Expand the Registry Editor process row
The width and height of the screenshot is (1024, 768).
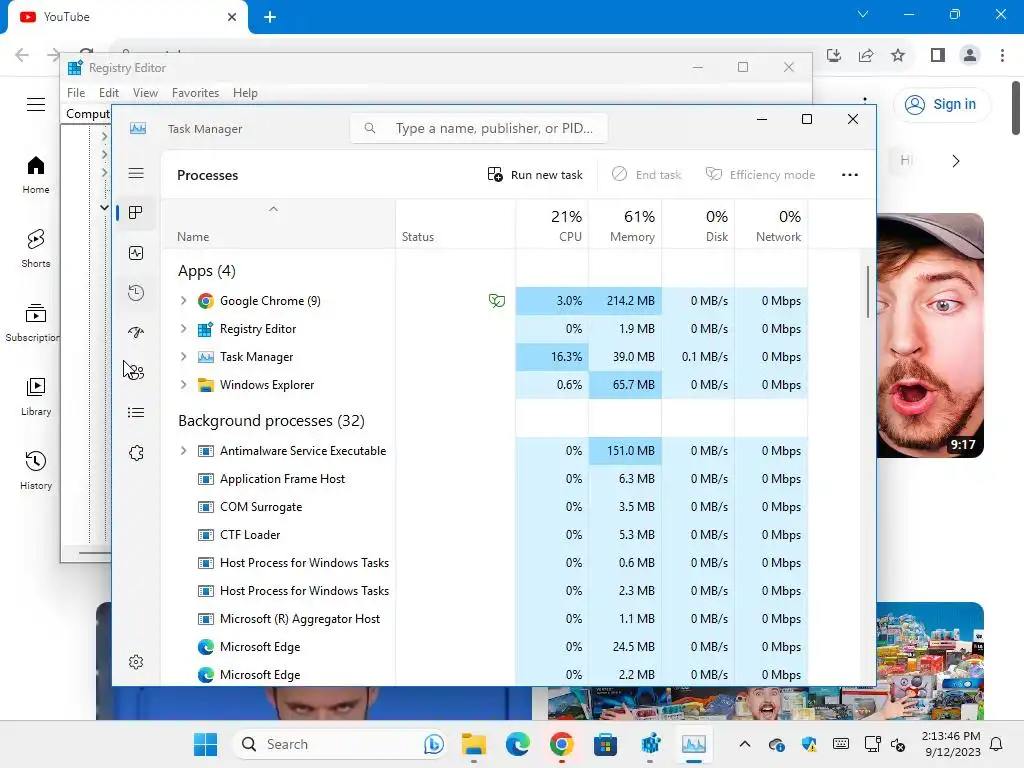(x=184, y=328)
